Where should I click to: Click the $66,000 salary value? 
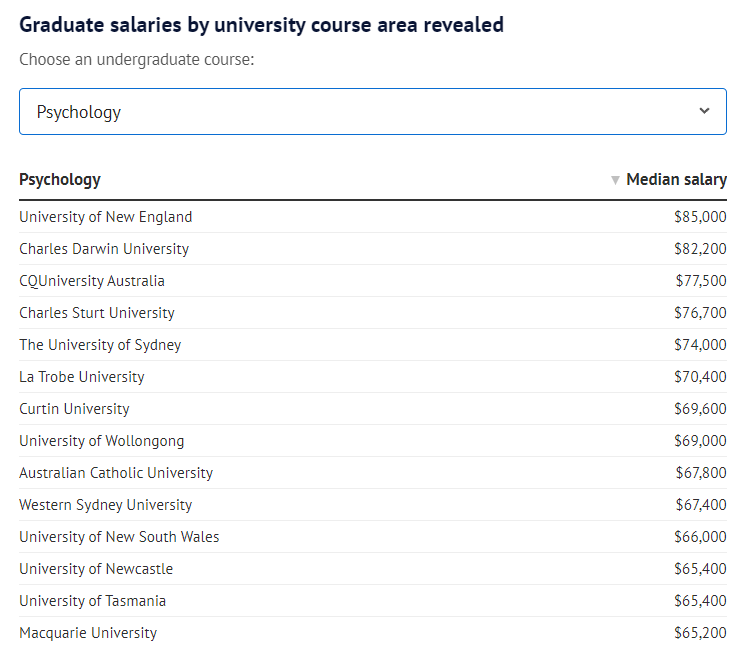click(700, 537)
